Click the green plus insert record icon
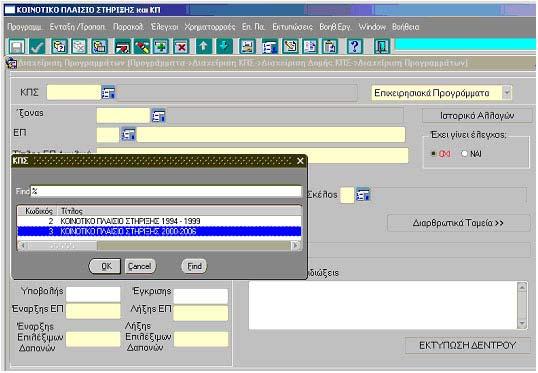The height and width of the screenshot is (373, 538). 161,47
